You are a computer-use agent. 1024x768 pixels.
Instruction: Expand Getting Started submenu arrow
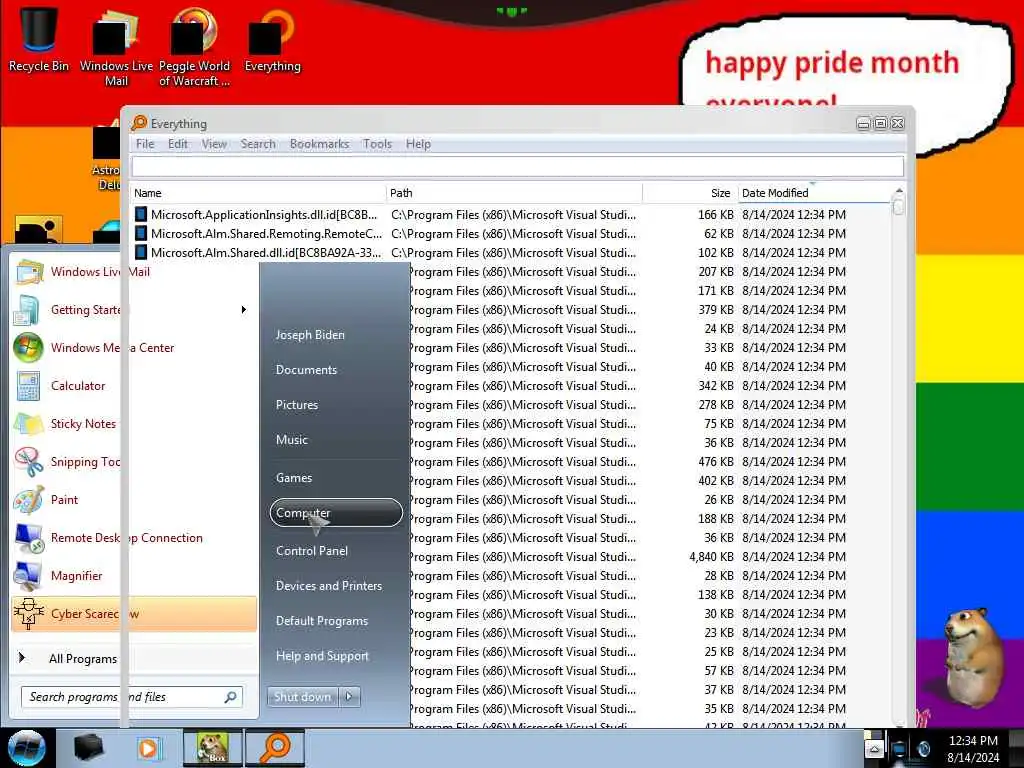tap(244, 310)
